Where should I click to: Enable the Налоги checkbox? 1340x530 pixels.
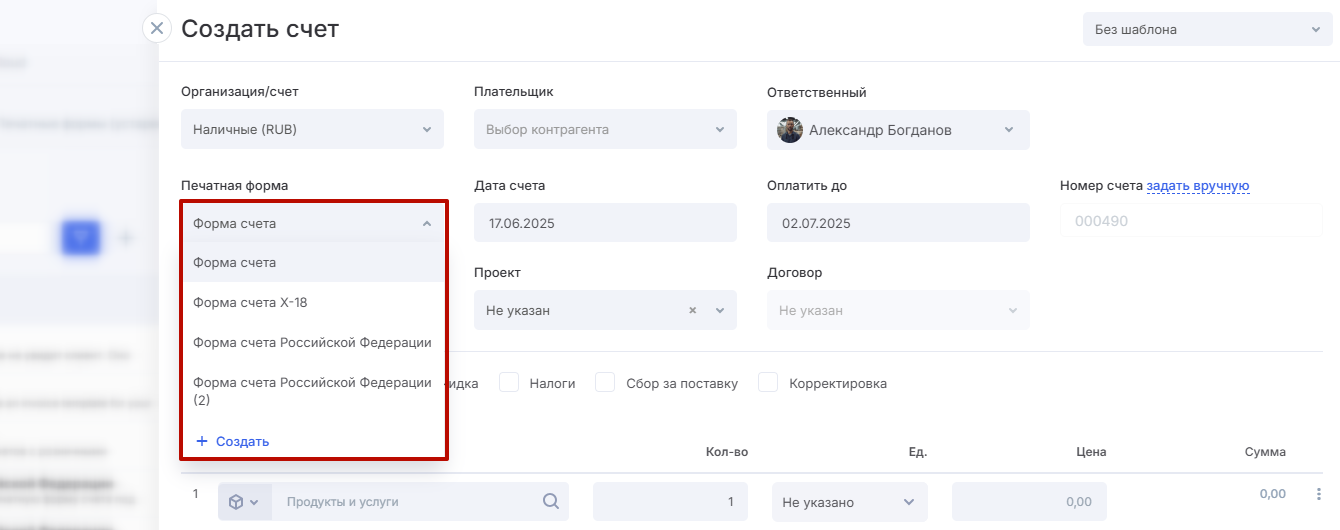[509, 383]
